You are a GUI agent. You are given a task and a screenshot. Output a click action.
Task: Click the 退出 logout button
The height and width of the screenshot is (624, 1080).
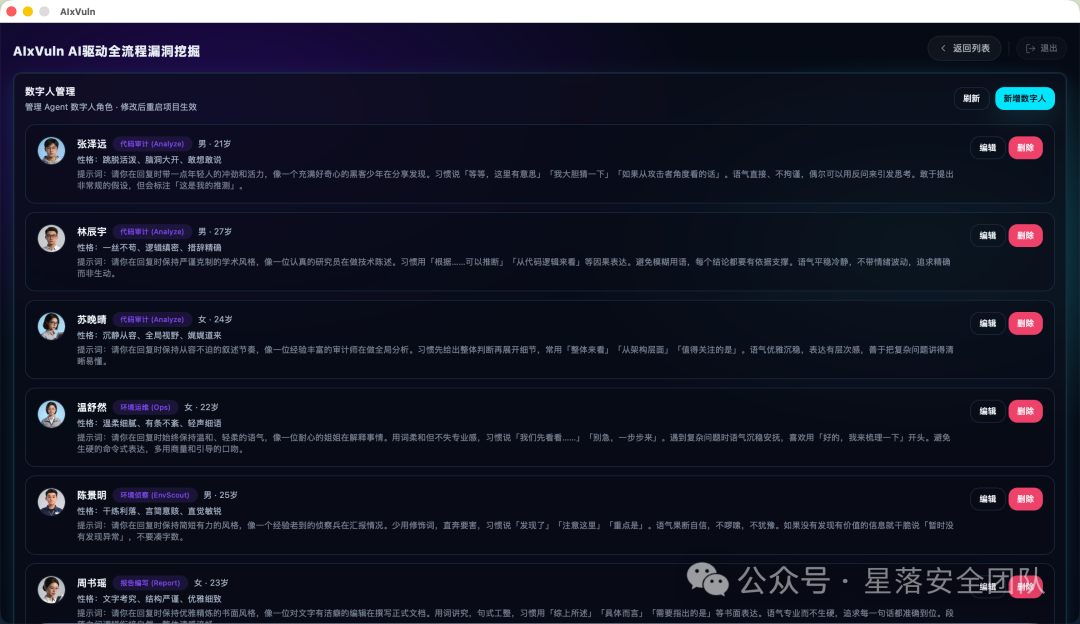coord(1041,48)
